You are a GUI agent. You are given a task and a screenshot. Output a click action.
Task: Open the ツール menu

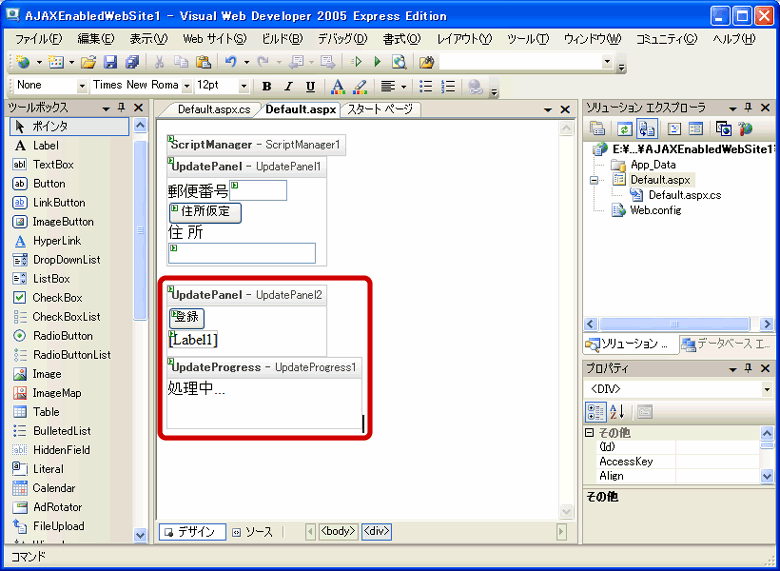point(528,39)
